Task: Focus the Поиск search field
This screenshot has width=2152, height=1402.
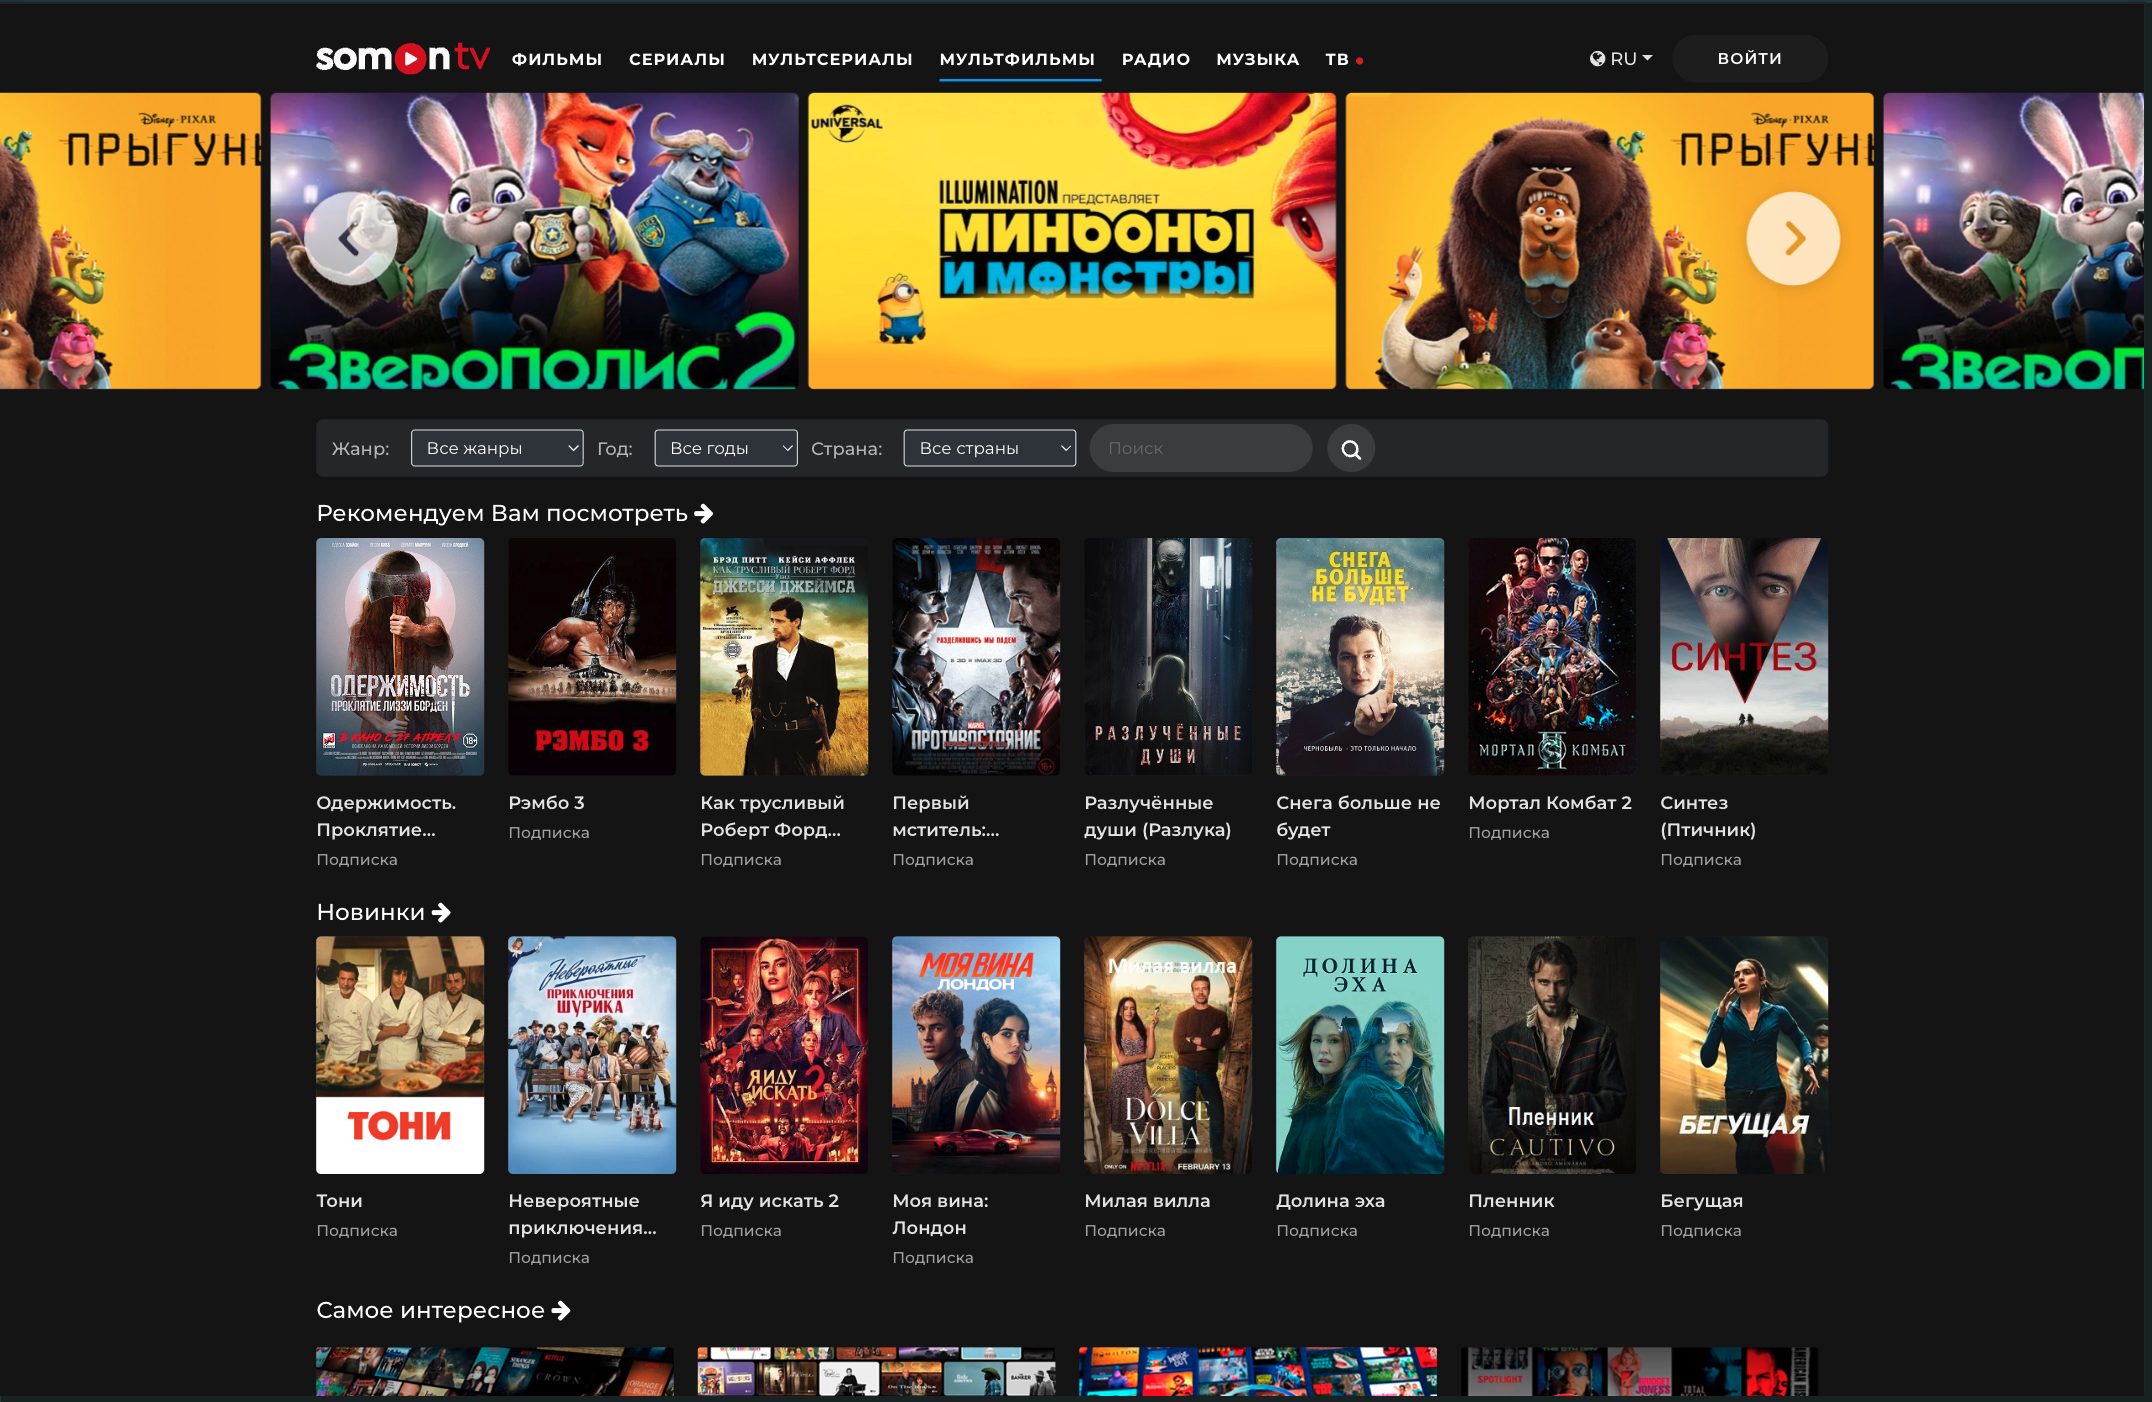Action: 1201,448
